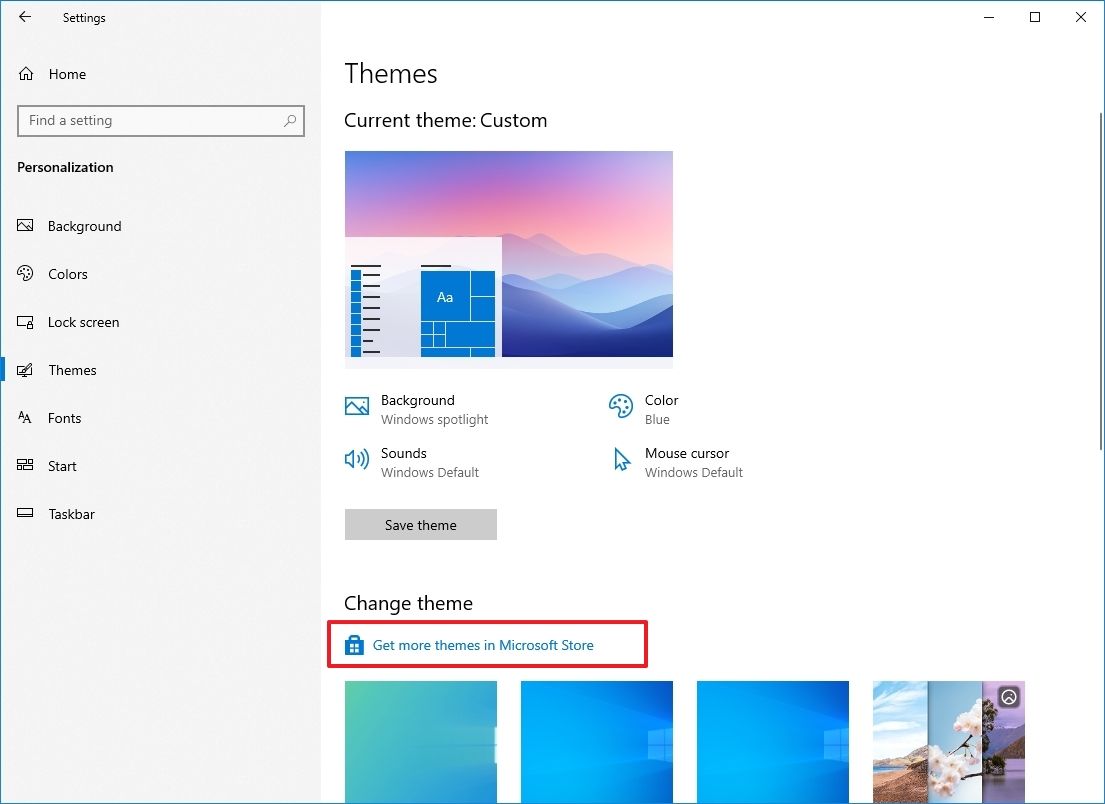Viewport: 1105px width, 804px height.
Task: Select Themes in the Personalization sidebar
Action: tap(72, 369)
